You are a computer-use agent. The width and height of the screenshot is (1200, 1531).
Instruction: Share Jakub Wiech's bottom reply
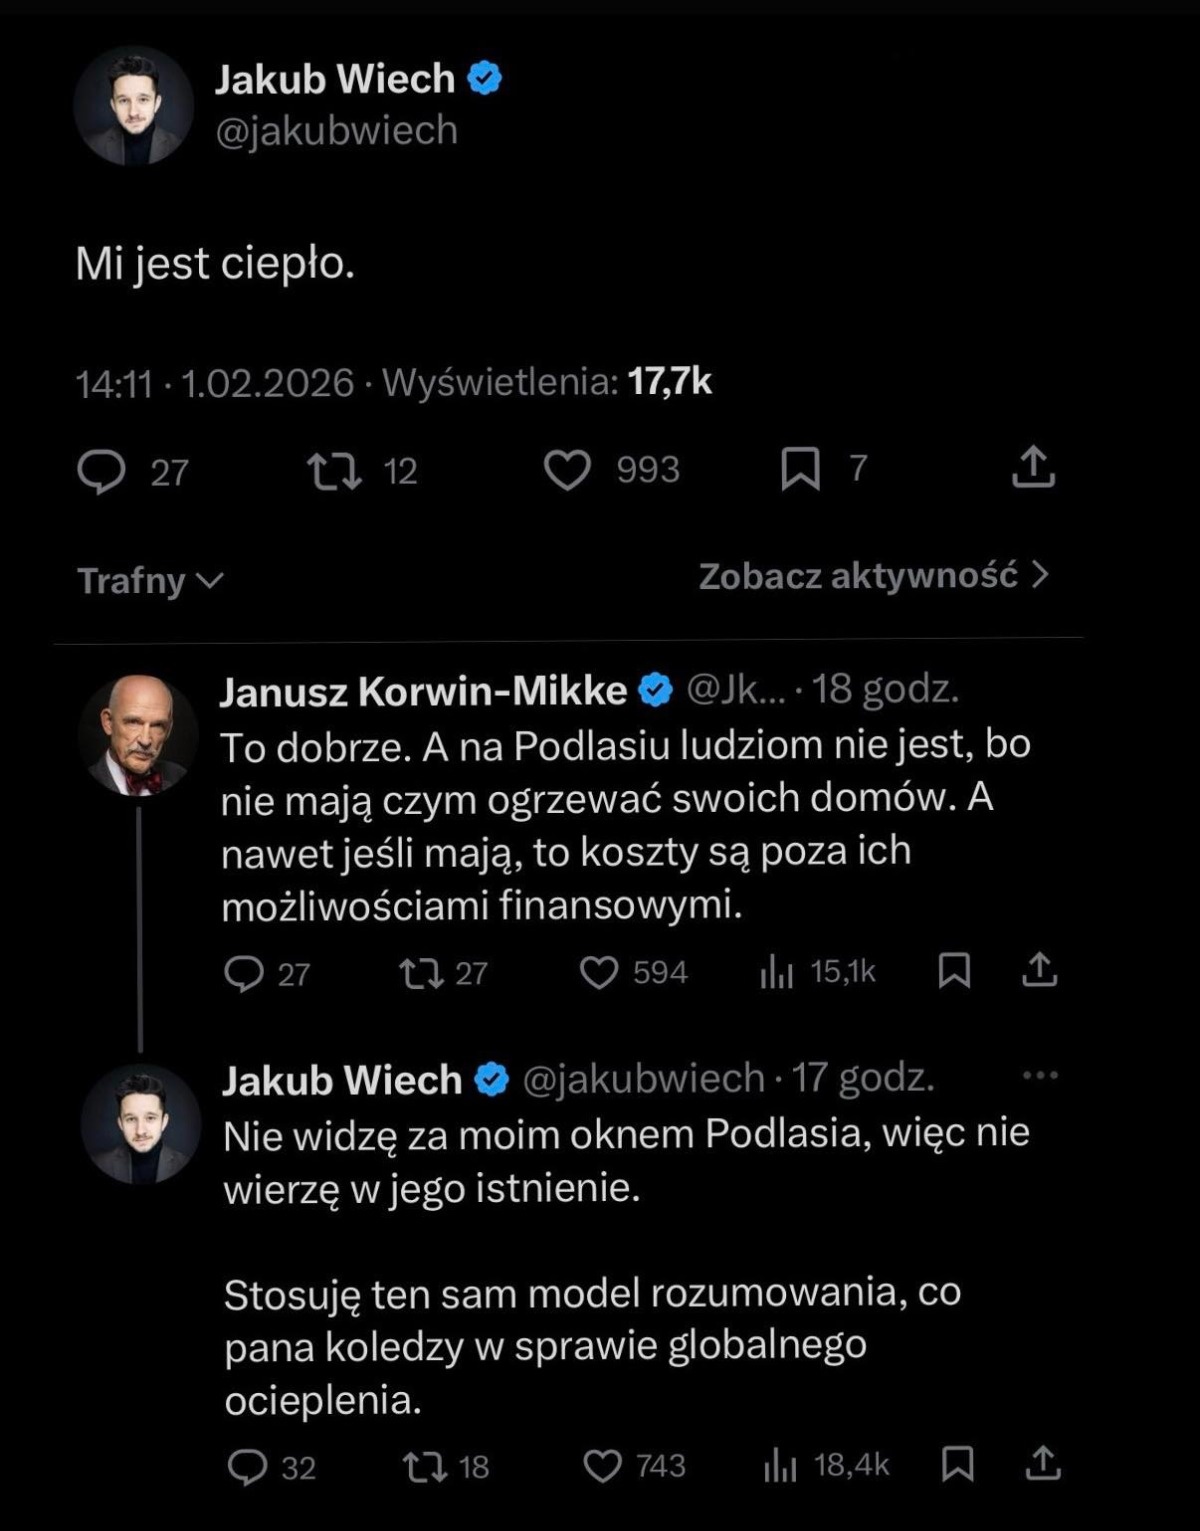(1043, 1464)
